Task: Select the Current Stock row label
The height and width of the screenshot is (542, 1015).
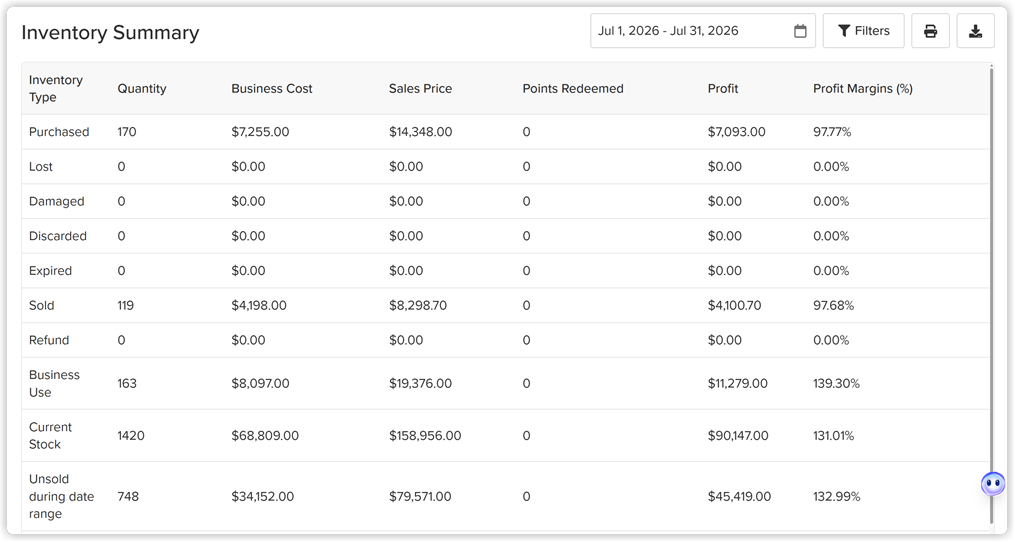Action: click(50, 436)
